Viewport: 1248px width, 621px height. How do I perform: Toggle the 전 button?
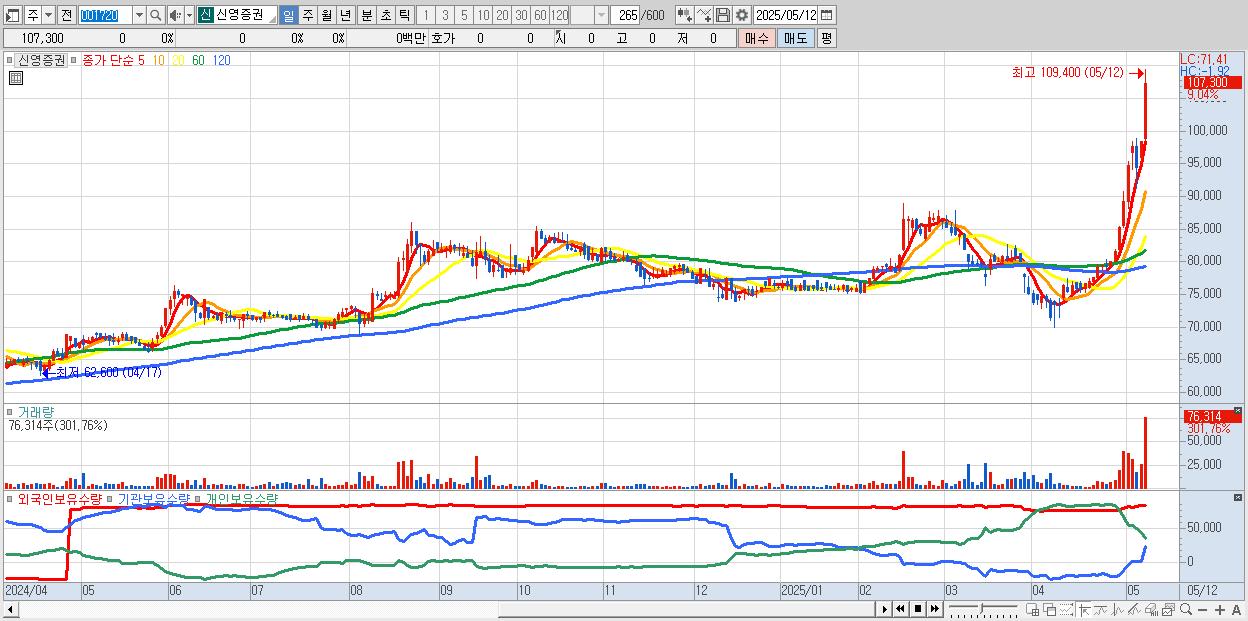coord(66,16)
